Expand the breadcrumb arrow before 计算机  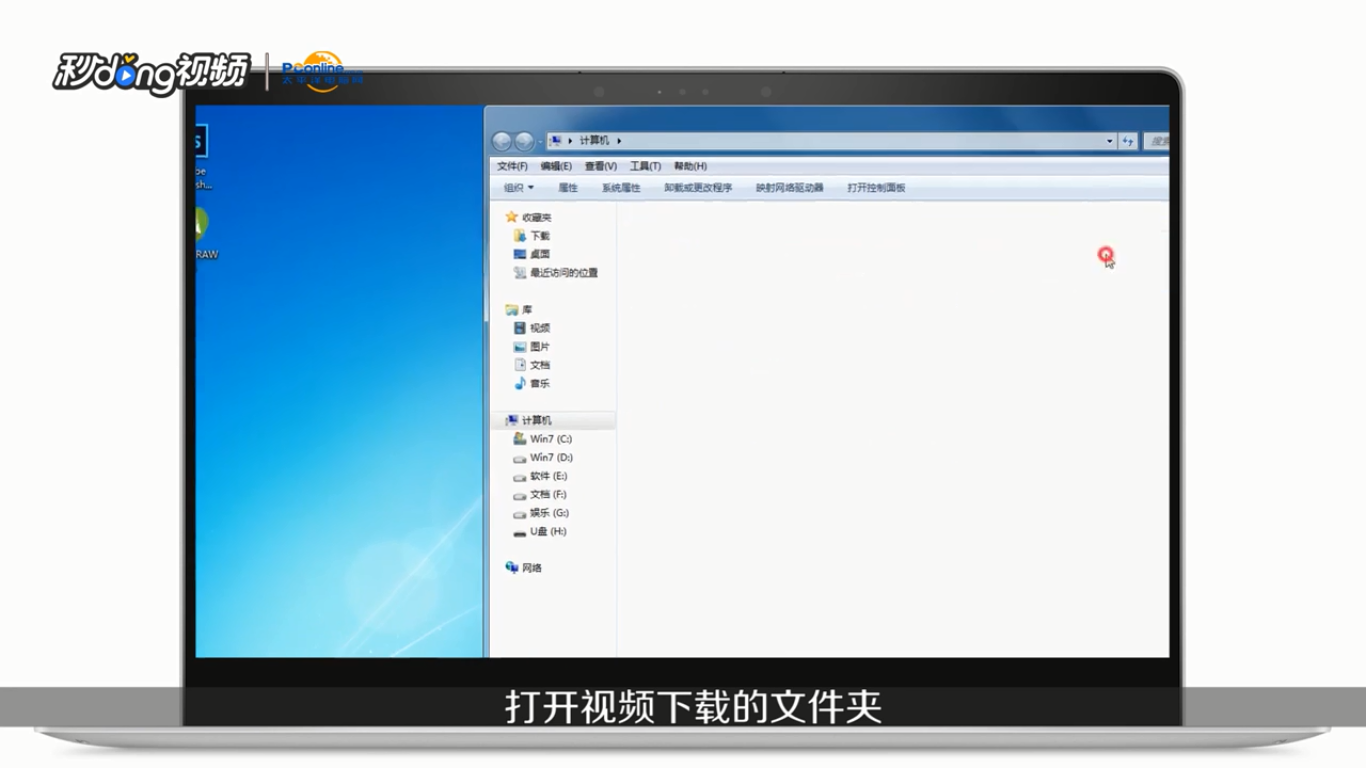[570, 141]
